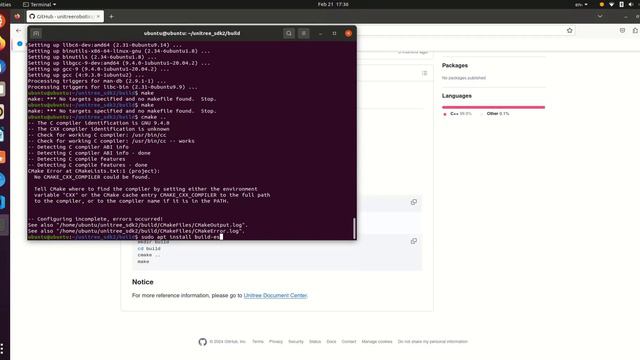The width and height of the screenshot is (640, 360).
Task: Click the GitHub logo in the footer
Action: pos(202,342)
